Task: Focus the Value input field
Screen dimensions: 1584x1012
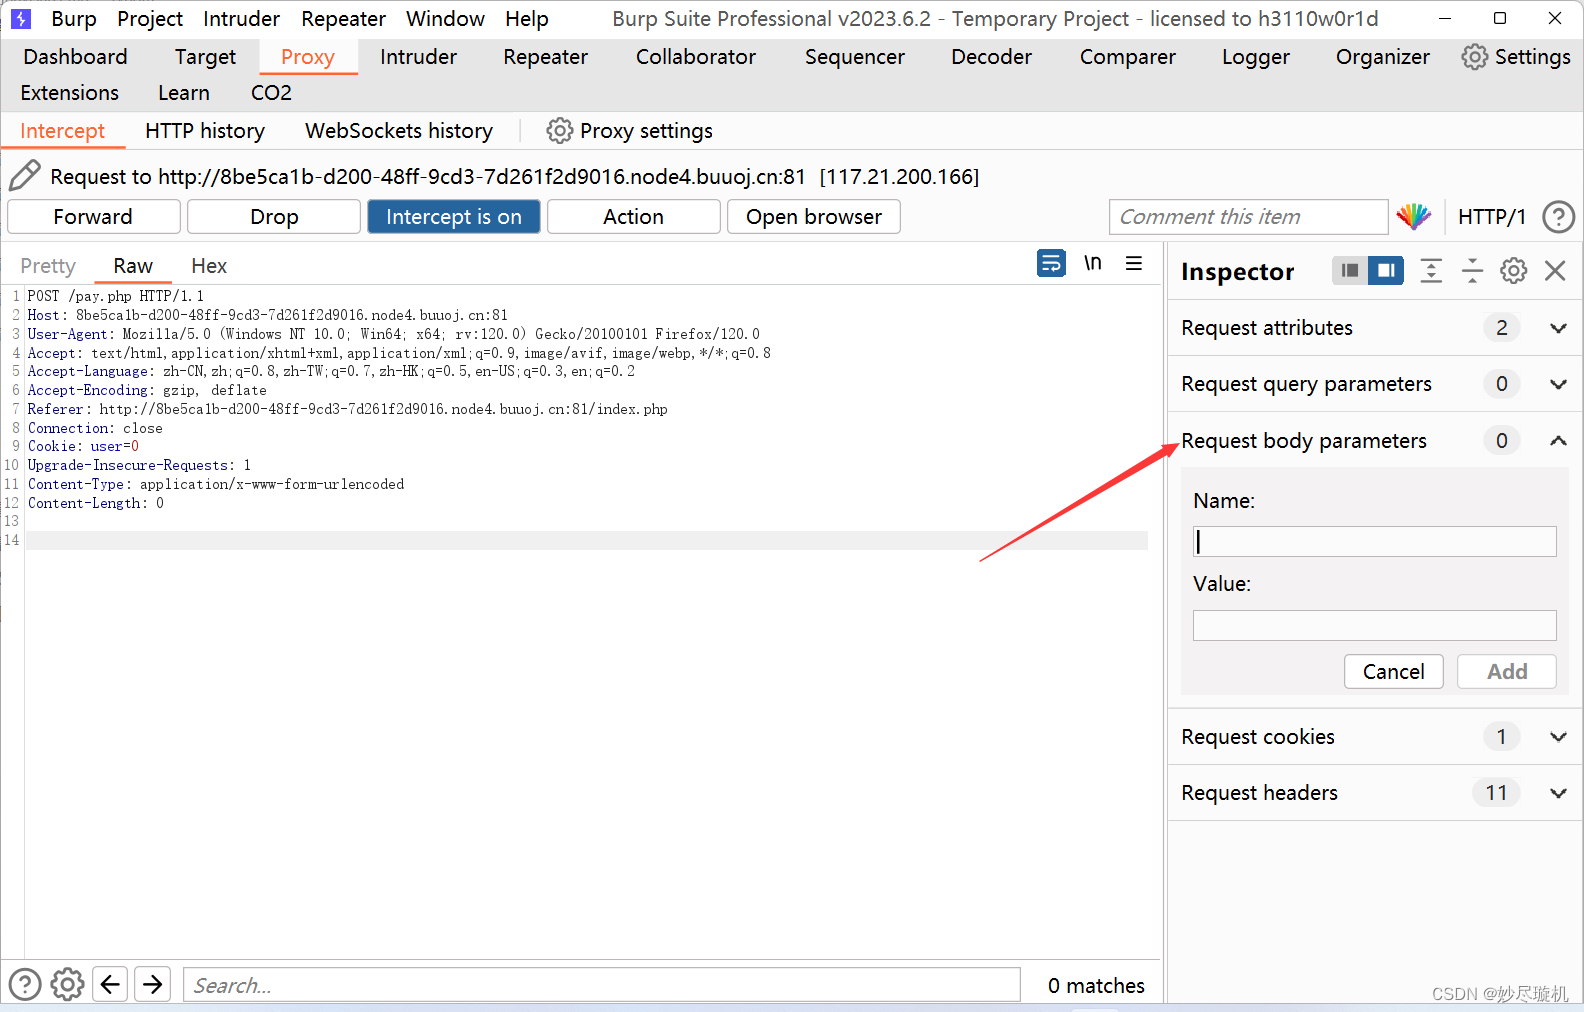Action: pos(1375,626)
